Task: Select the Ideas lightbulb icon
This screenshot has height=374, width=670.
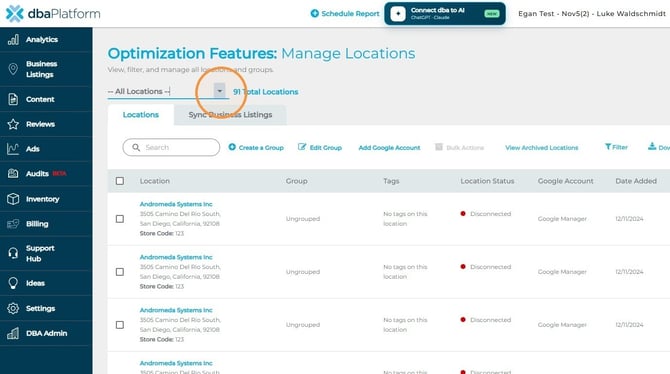Action: (13, 283)
